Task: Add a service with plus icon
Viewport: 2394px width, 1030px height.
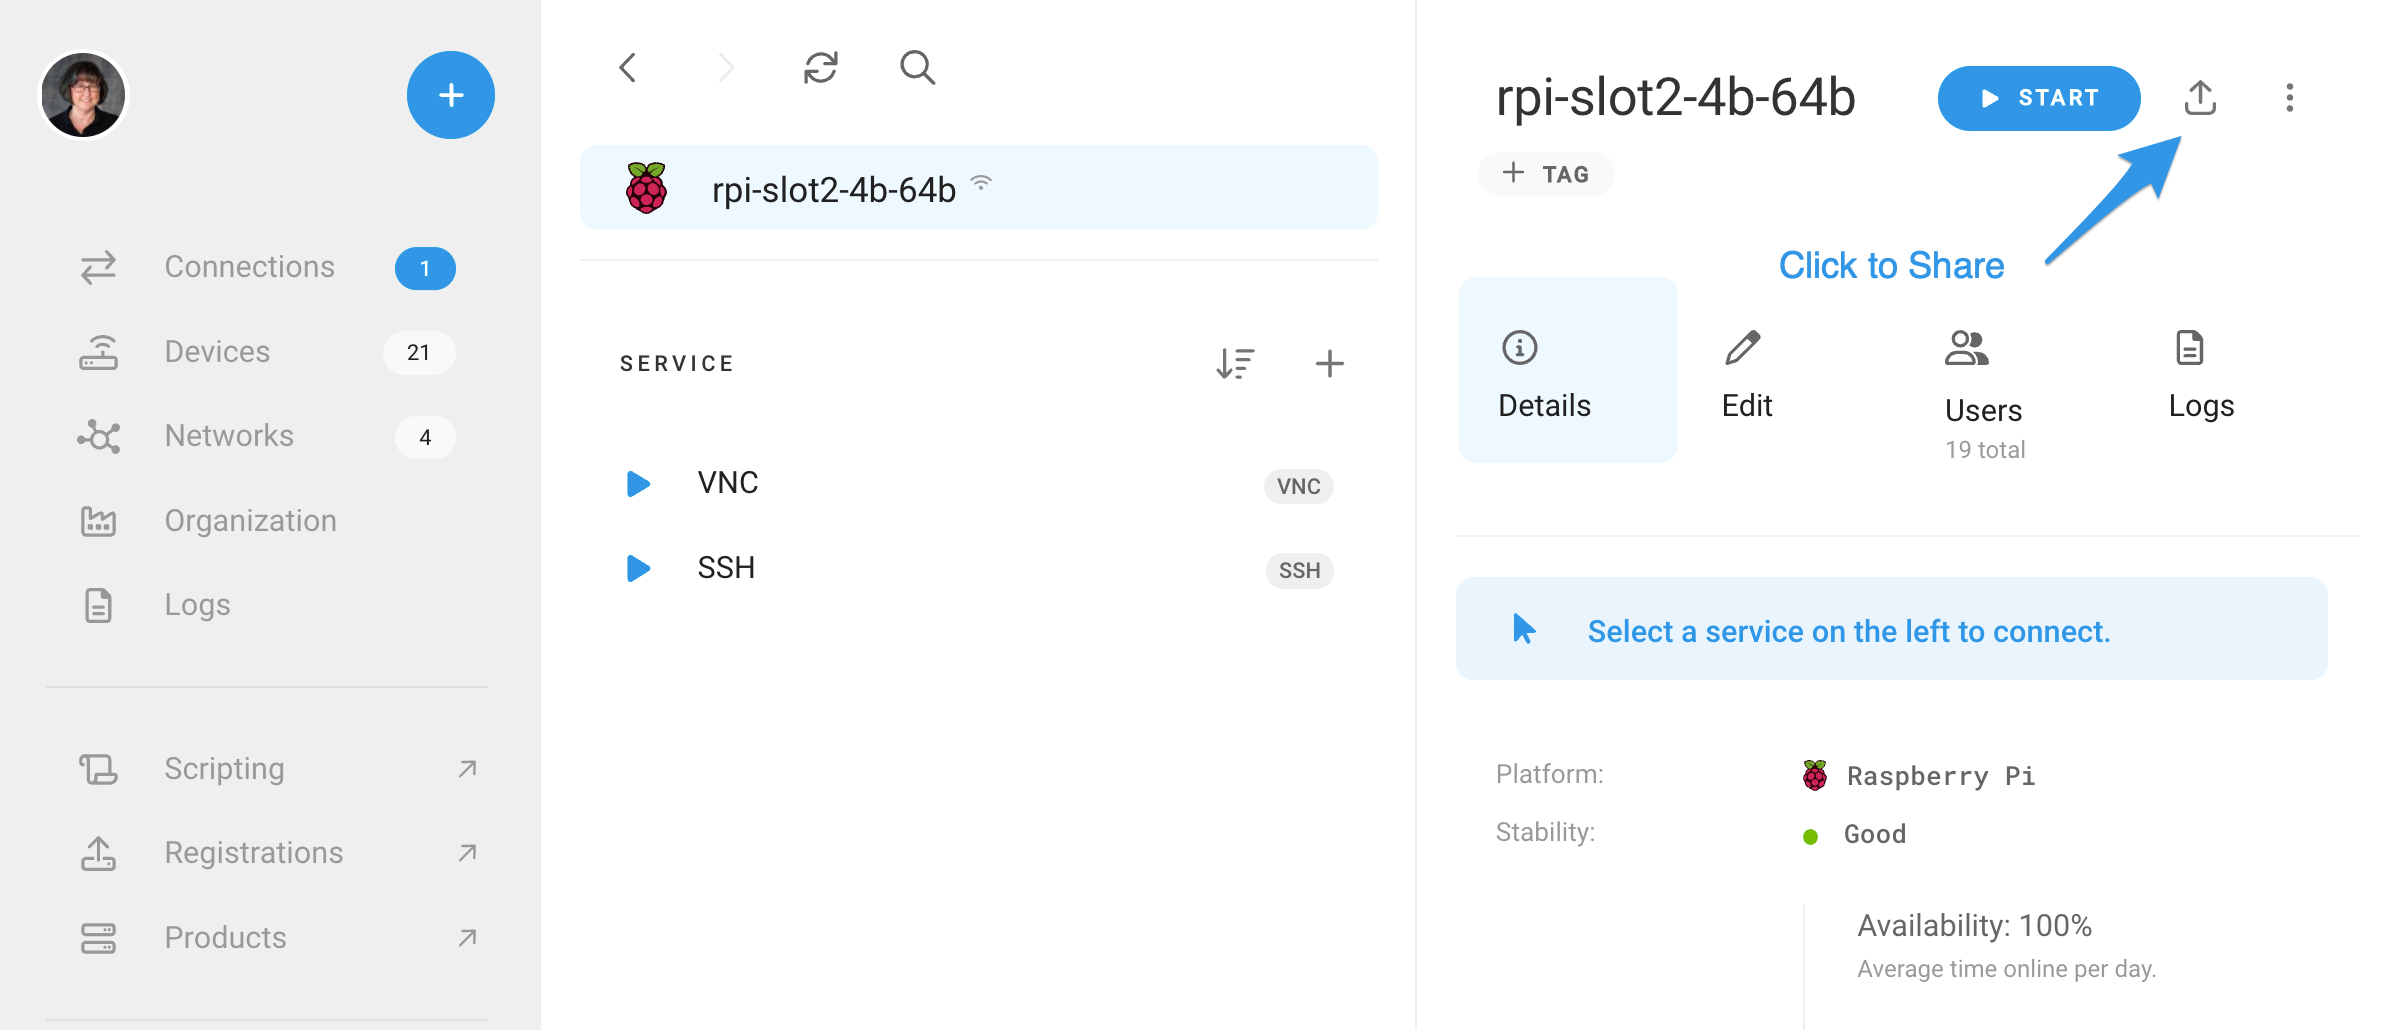Action: tap(1329, 363)
